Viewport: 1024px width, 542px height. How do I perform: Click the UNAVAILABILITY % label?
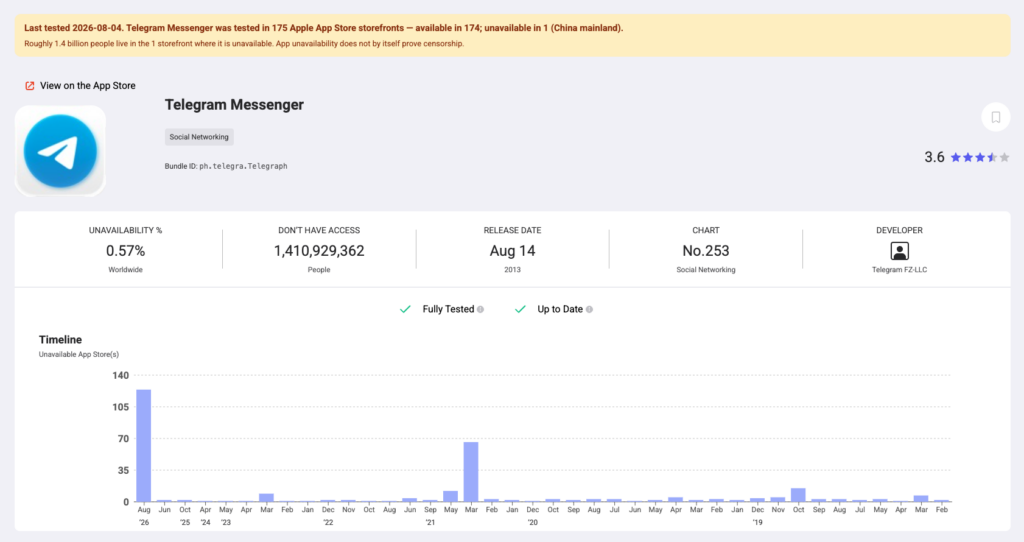point(125,231)
